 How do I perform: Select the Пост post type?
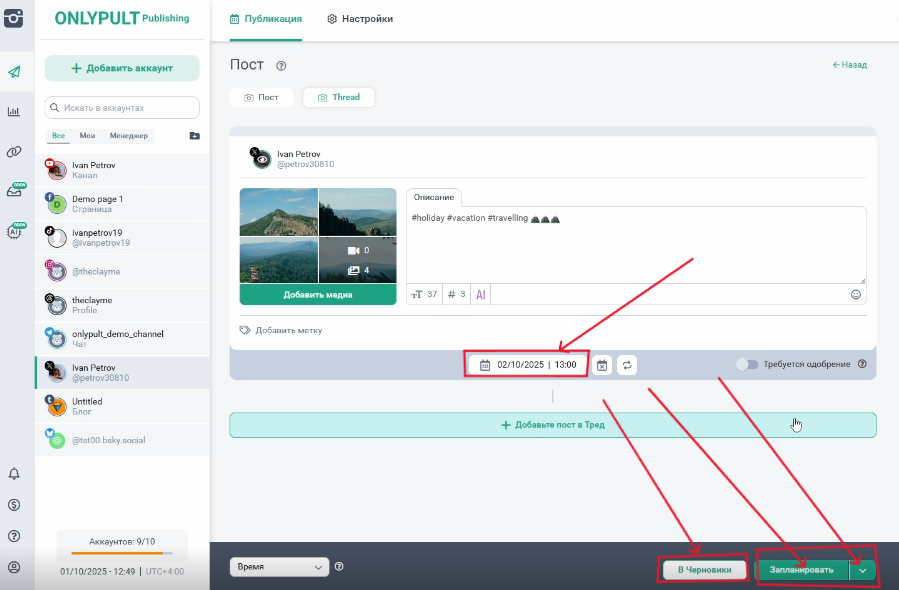tap(261, 98)
